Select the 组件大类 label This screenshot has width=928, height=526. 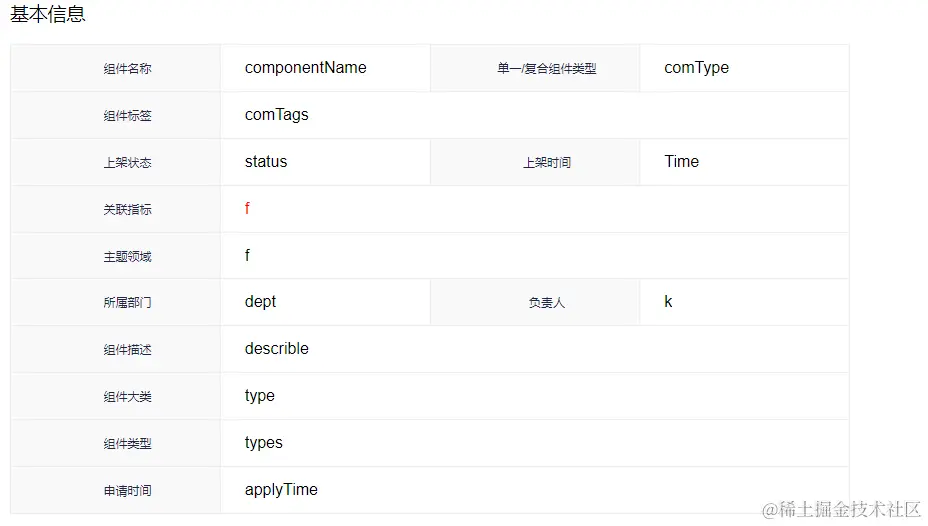click(127, 396)
